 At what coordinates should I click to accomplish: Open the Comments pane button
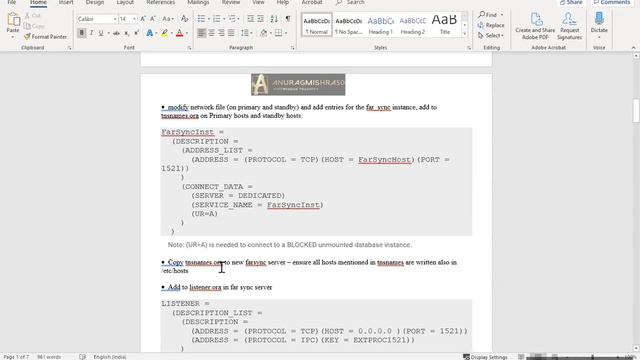pyautogui.click(x=611, y=2)
